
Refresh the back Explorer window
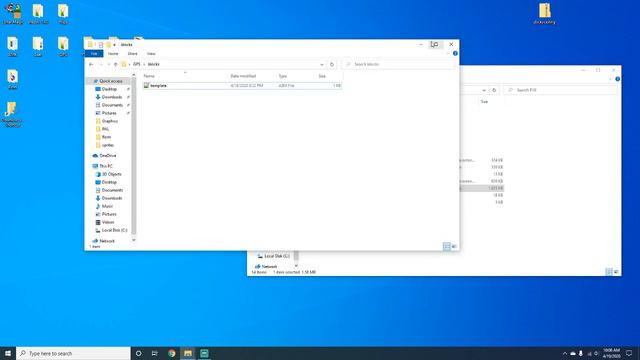[x=494, y=90]
